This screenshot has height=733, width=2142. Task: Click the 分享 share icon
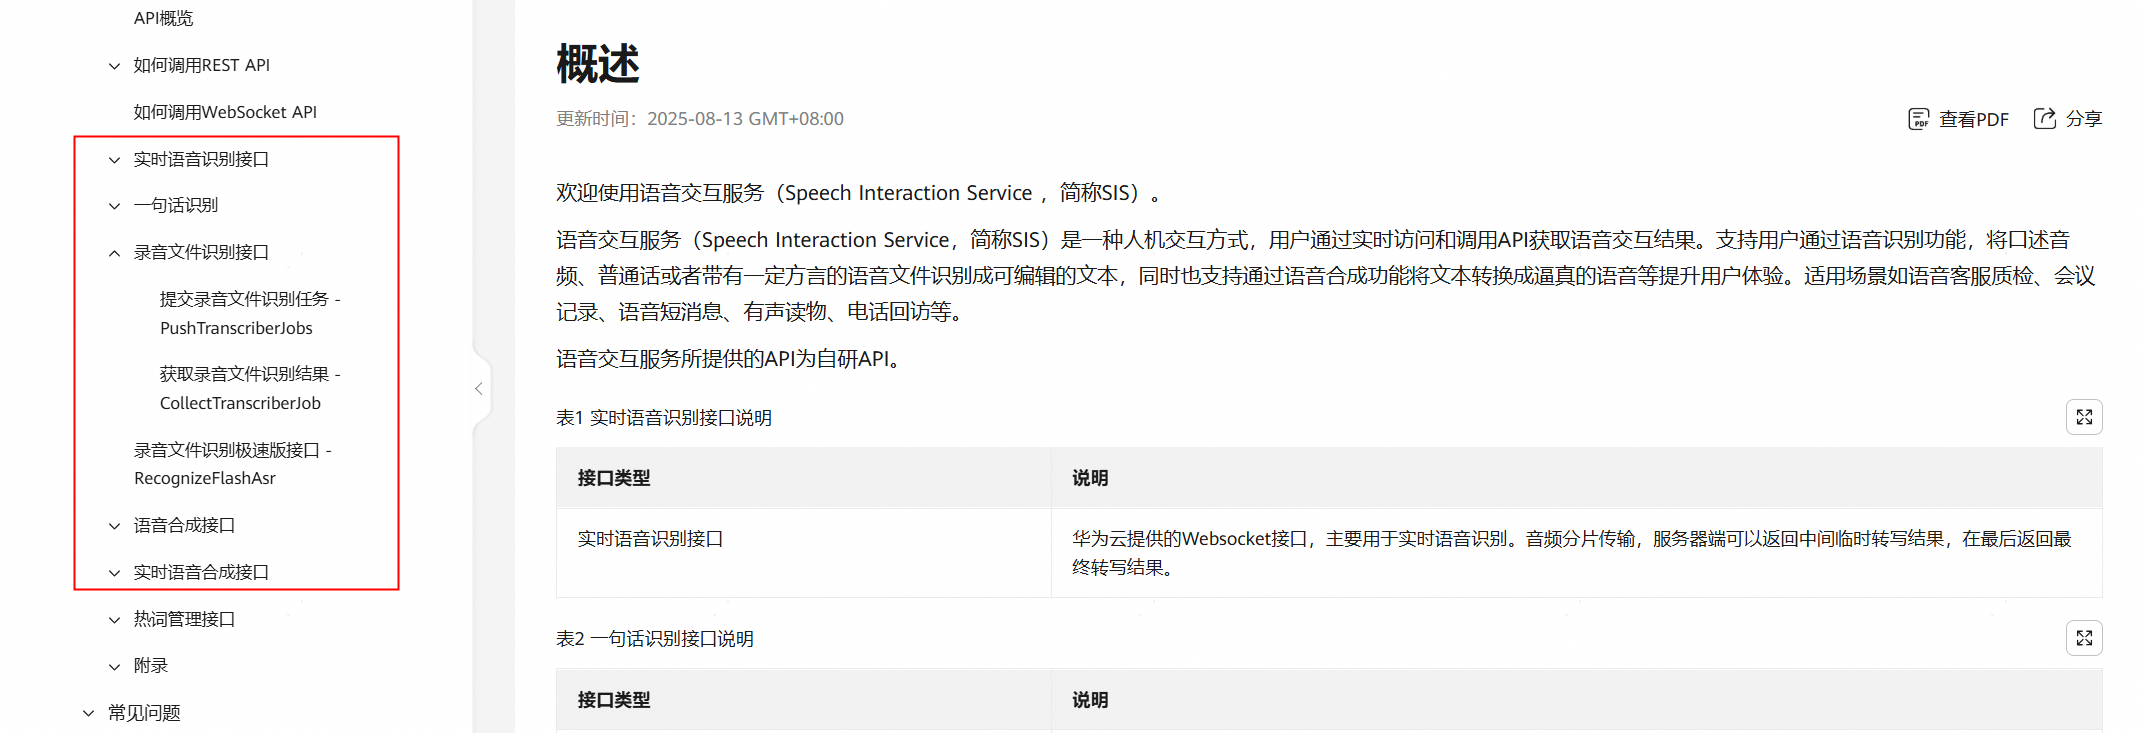(2045, 118)
